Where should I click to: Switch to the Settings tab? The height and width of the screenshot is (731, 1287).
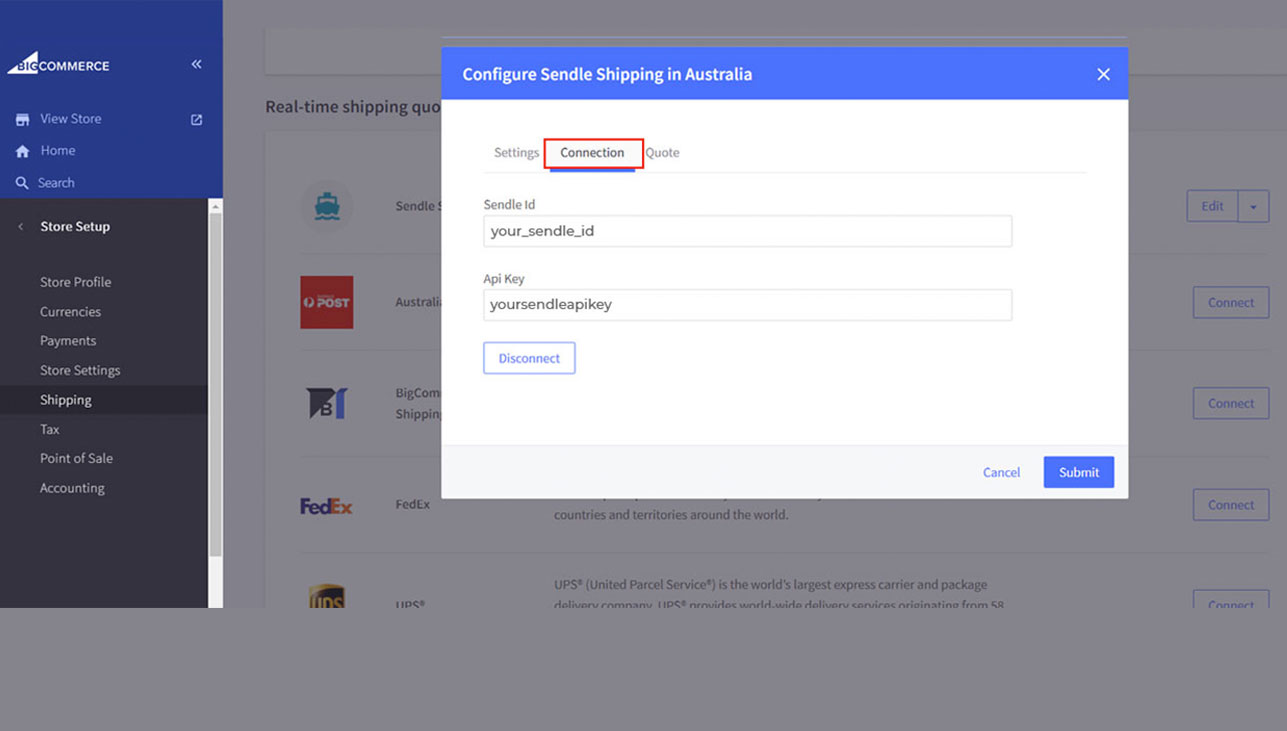(x=516, y=153)
